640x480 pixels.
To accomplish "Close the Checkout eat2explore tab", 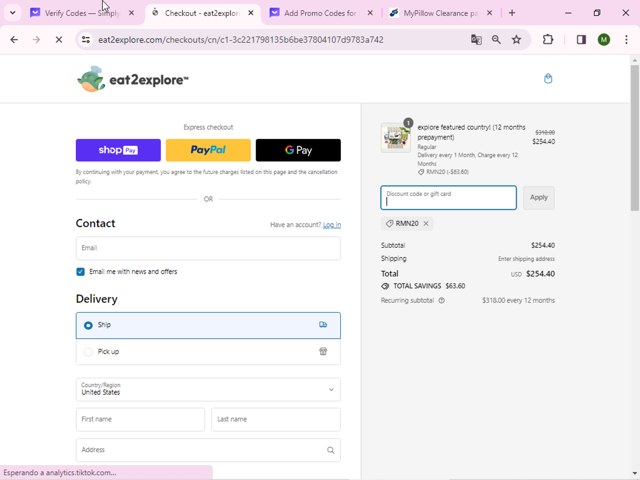I will point(251,13).
